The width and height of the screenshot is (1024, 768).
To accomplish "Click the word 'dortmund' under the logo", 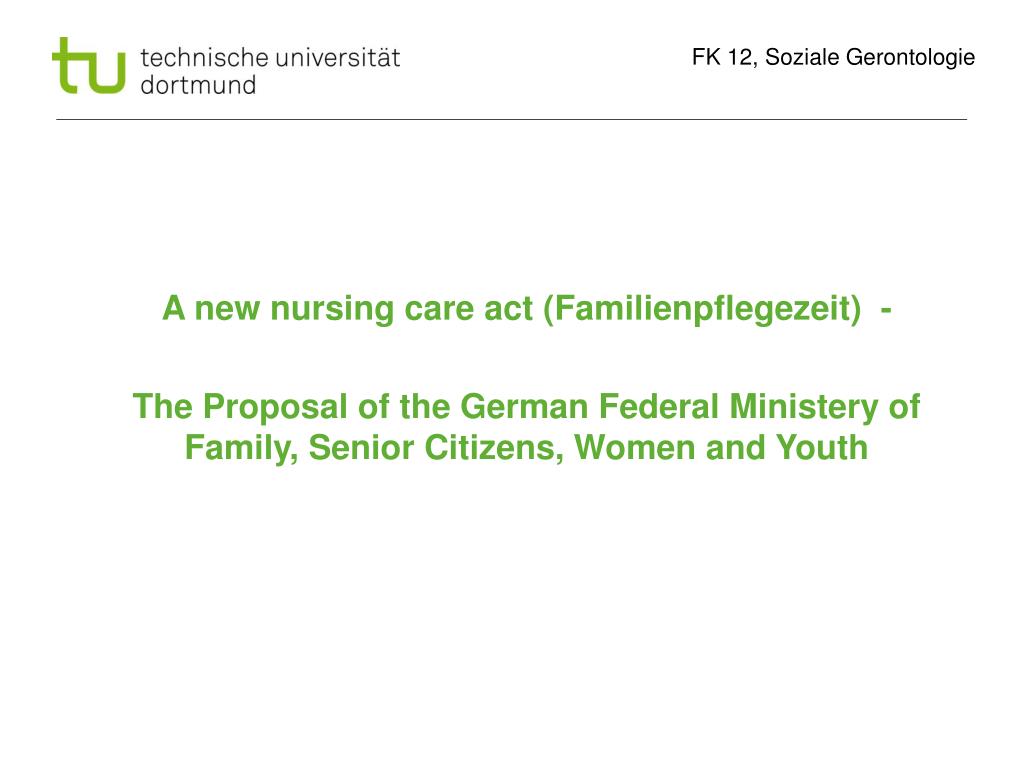I will point(198,85).
